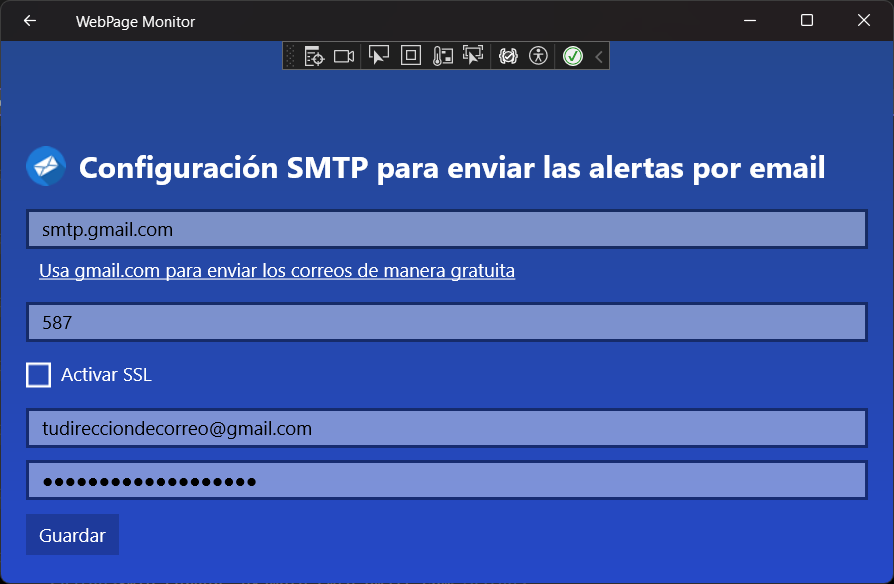Select the masked password field
This screenshot has width=894, height=584.
[446, 481]
